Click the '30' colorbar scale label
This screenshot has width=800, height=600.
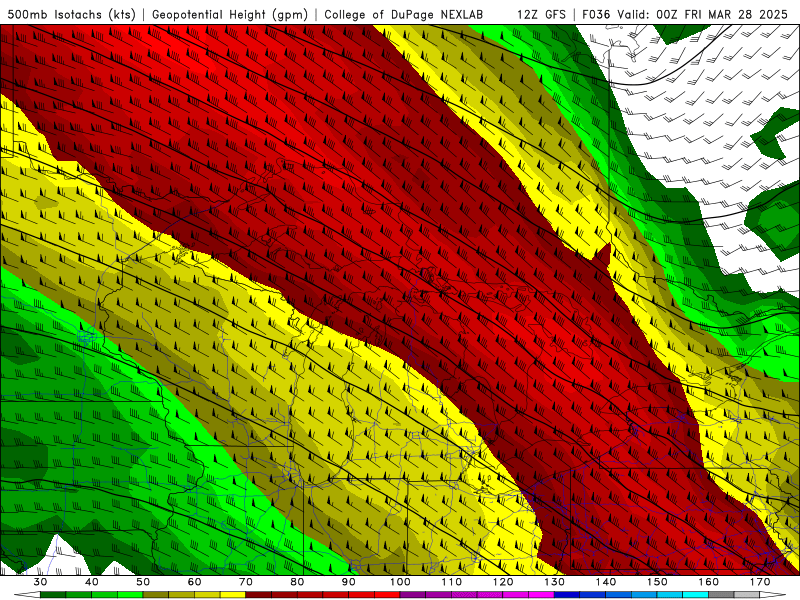coord(40,582)
